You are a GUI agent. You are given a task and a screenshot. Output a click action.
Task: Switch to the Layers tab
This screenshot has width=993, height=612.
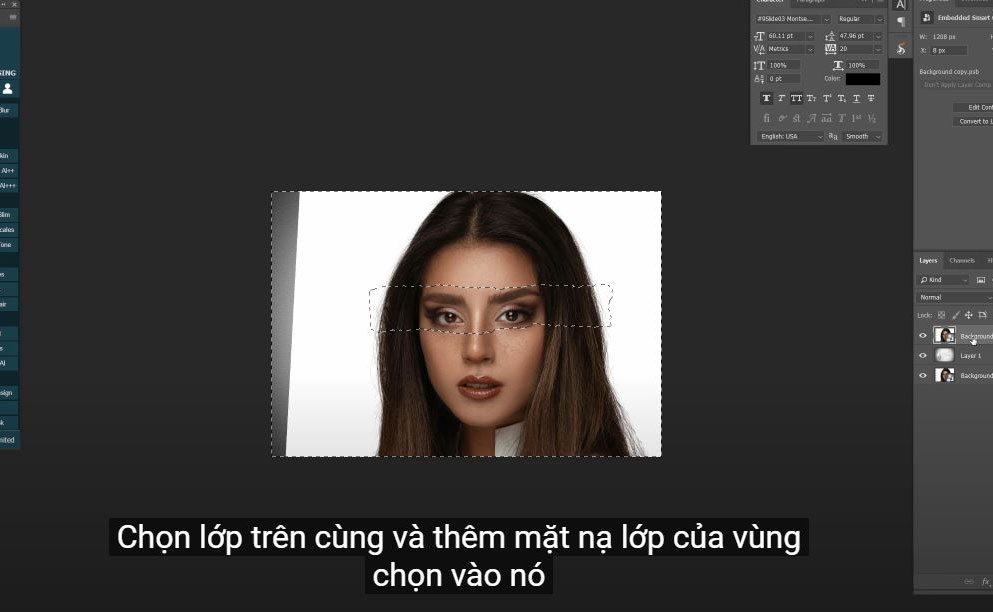click(x=928, y=260)
